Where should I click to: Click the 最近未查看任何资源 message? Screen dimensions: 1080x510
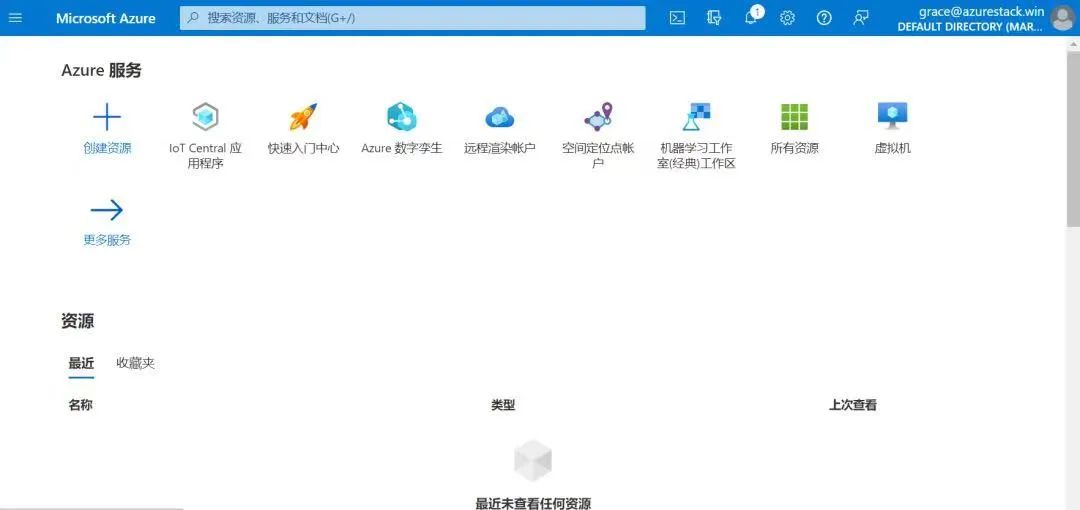pos(533,503)
